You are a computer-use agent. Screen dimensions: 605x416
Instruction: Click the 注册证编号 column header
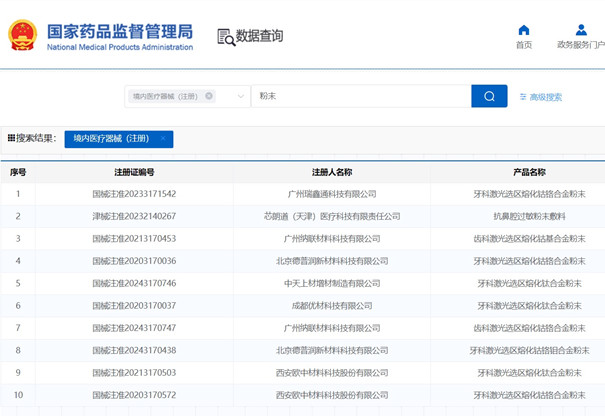(x=134, y=172)
